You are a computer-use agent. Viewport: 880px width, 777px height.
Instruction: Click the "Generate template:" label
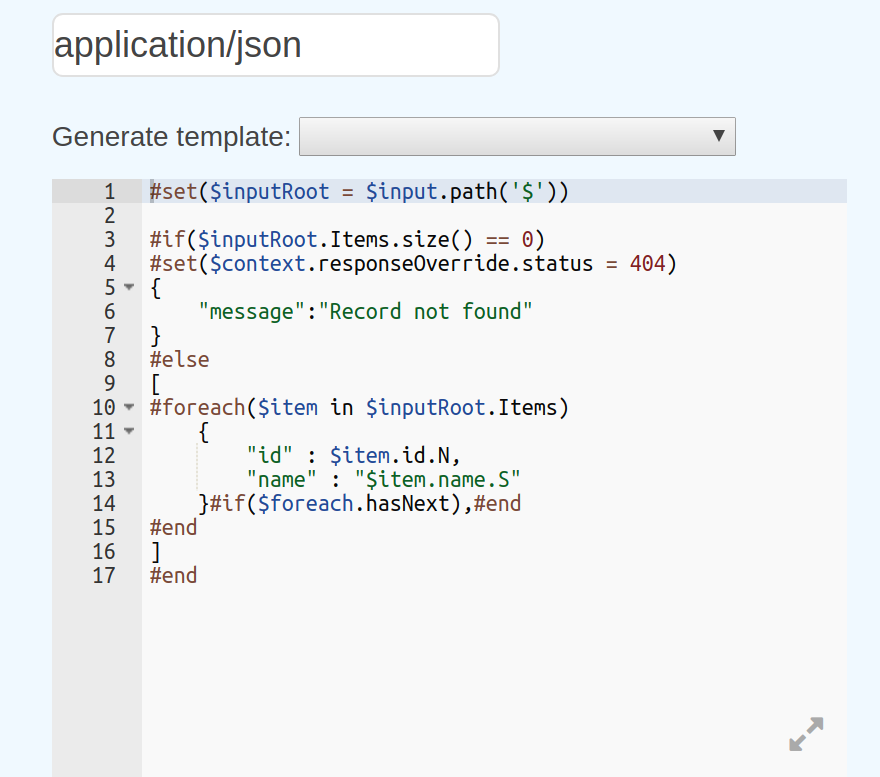172,136
